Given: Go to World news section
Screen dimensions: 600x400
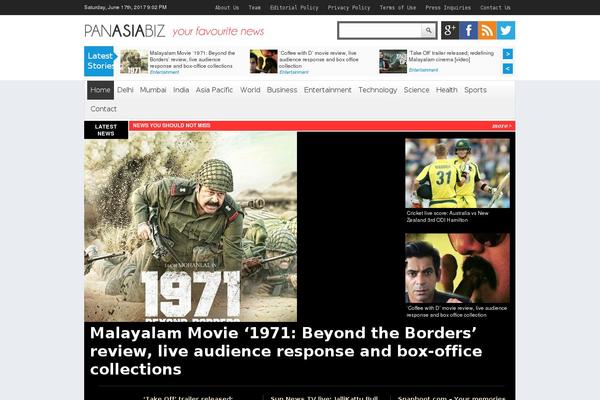Looking at the screenshot, I should [250, 90].
